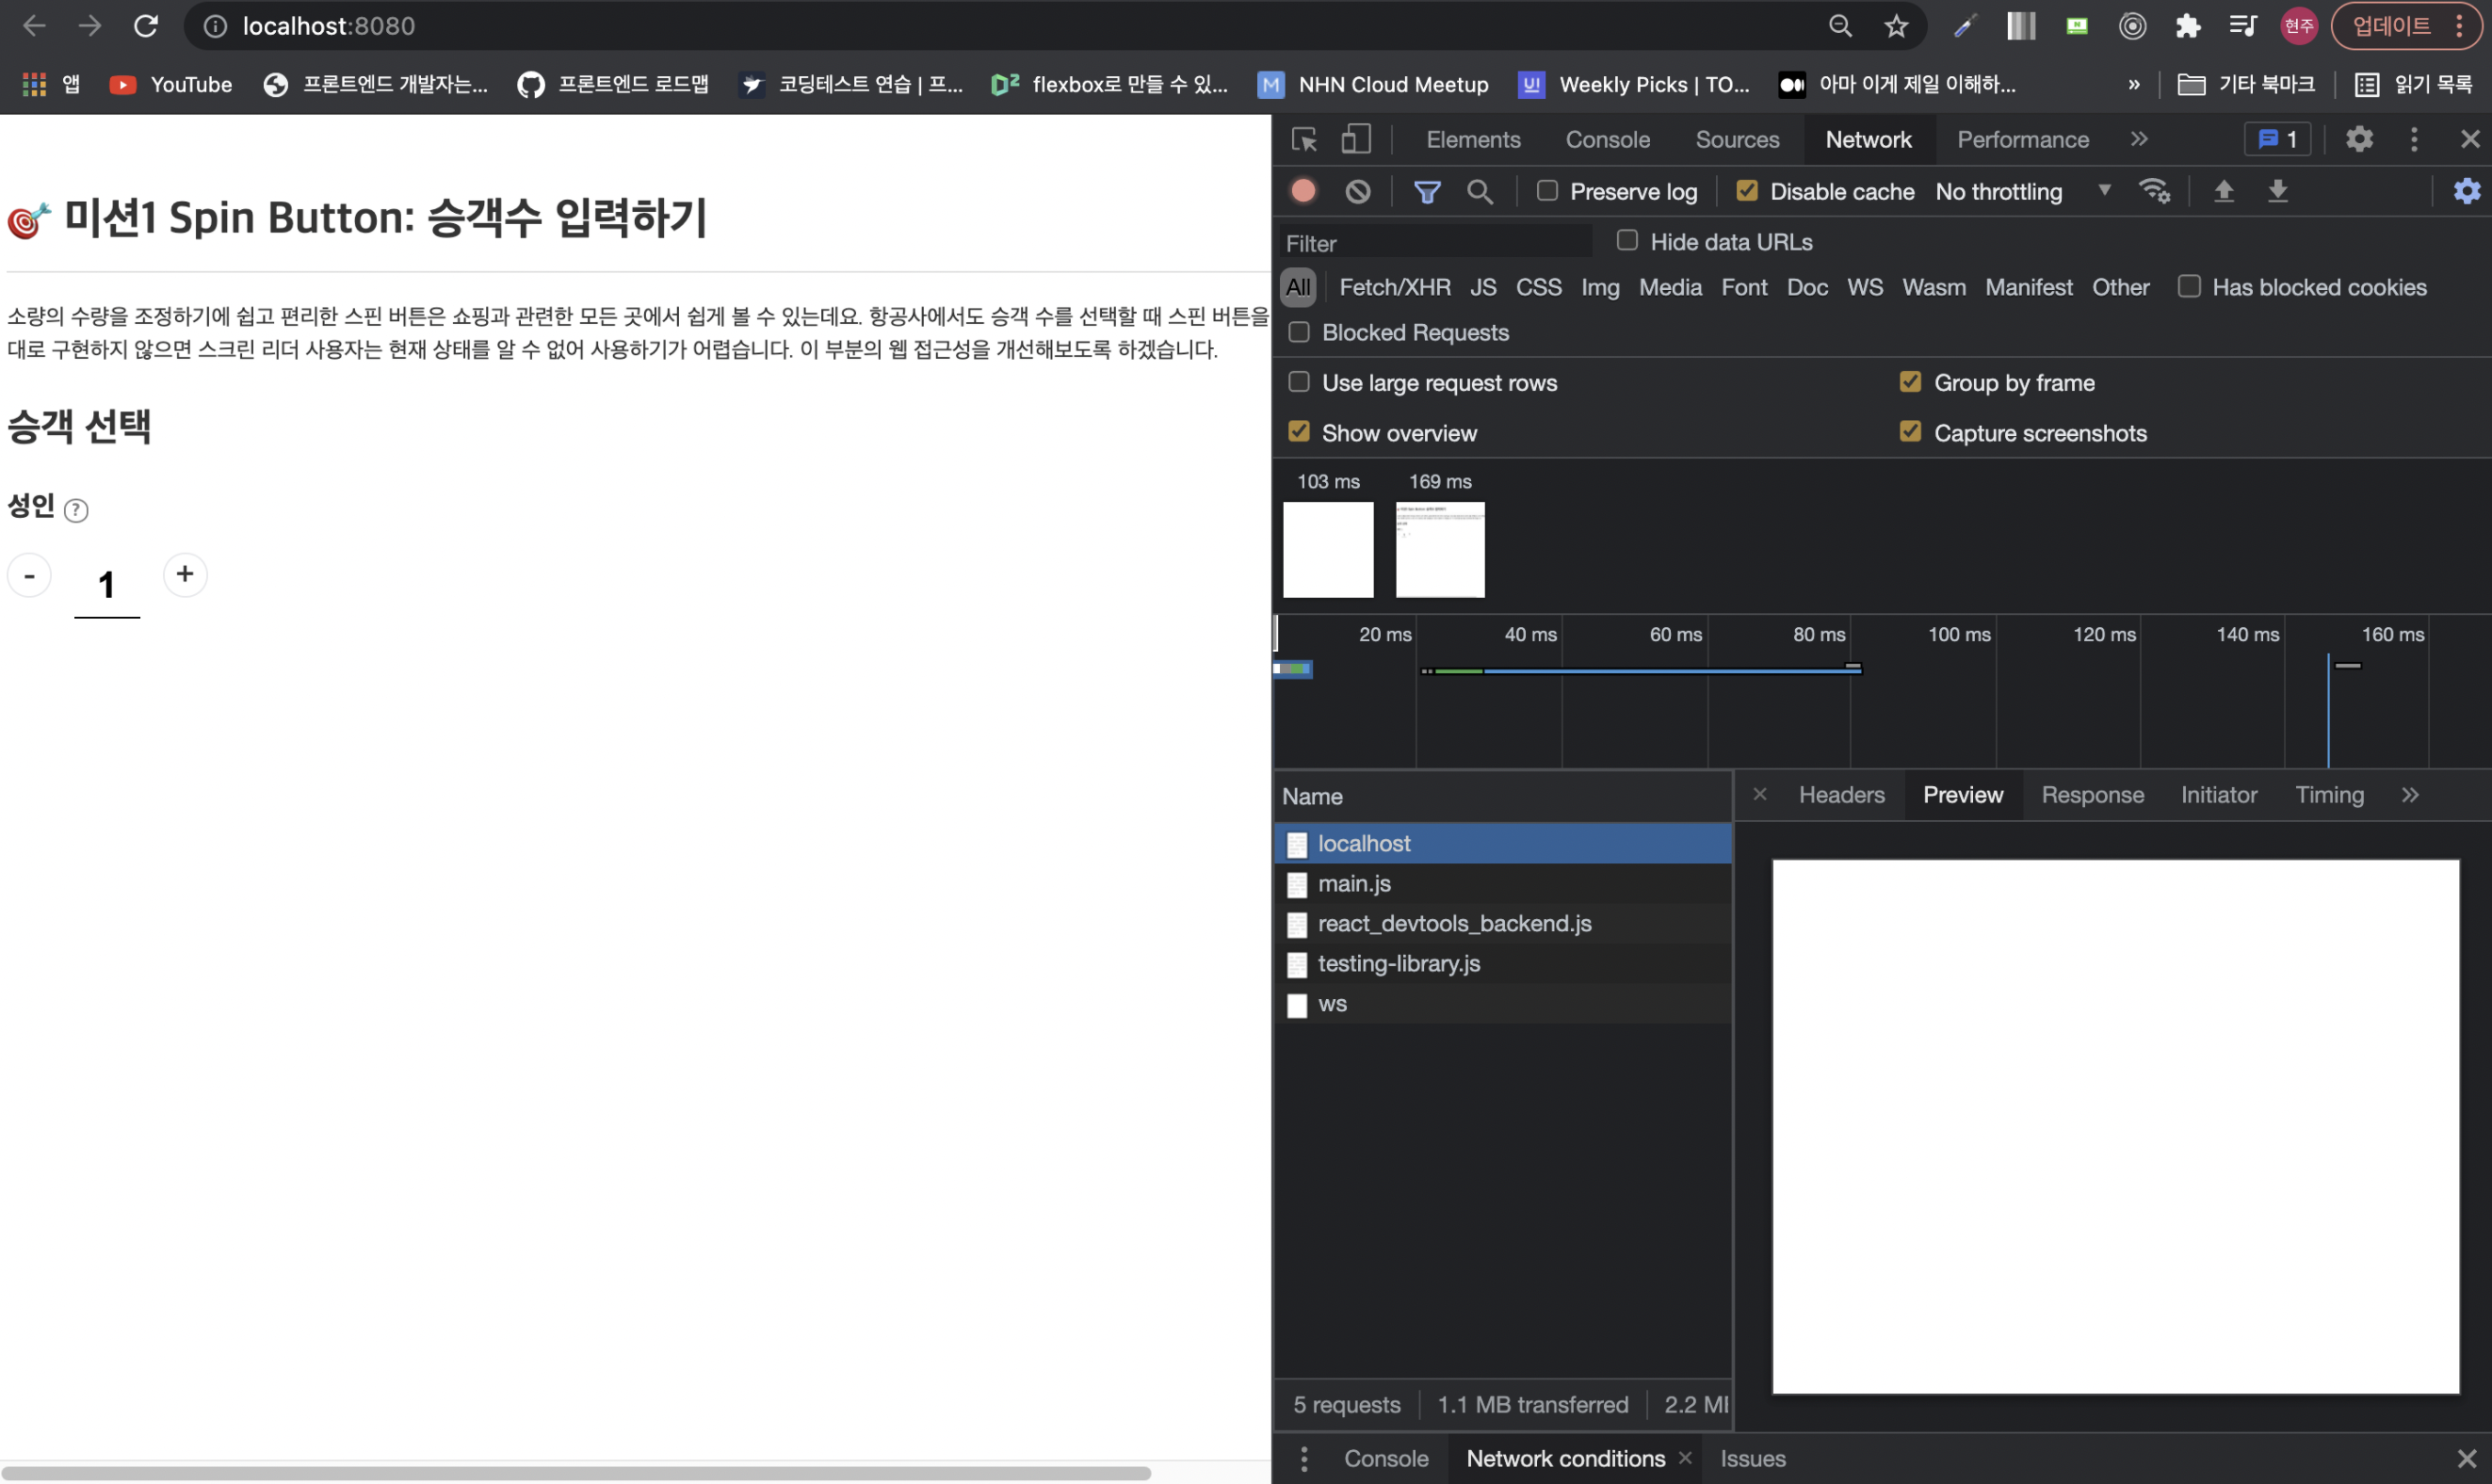Click the import HAR upload arrow
This screenshot has height=1484, width=2492.
pyautogui.click(x=2223, y=191)
